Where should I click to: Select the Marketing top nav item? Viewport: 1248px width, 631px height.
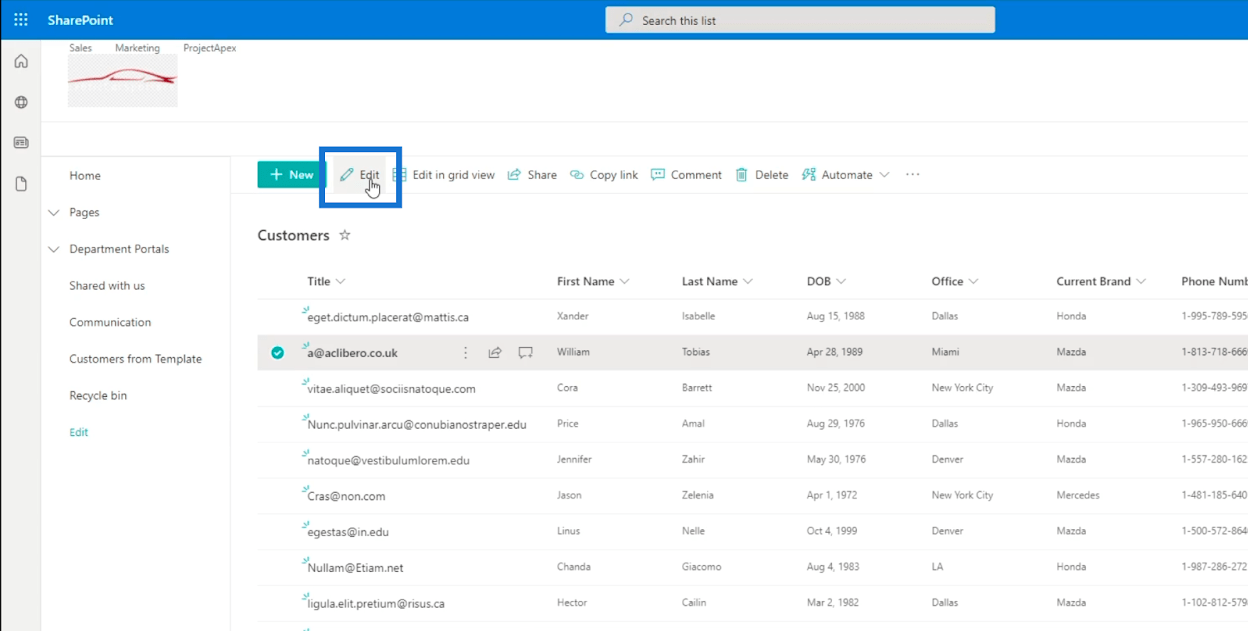137,48
